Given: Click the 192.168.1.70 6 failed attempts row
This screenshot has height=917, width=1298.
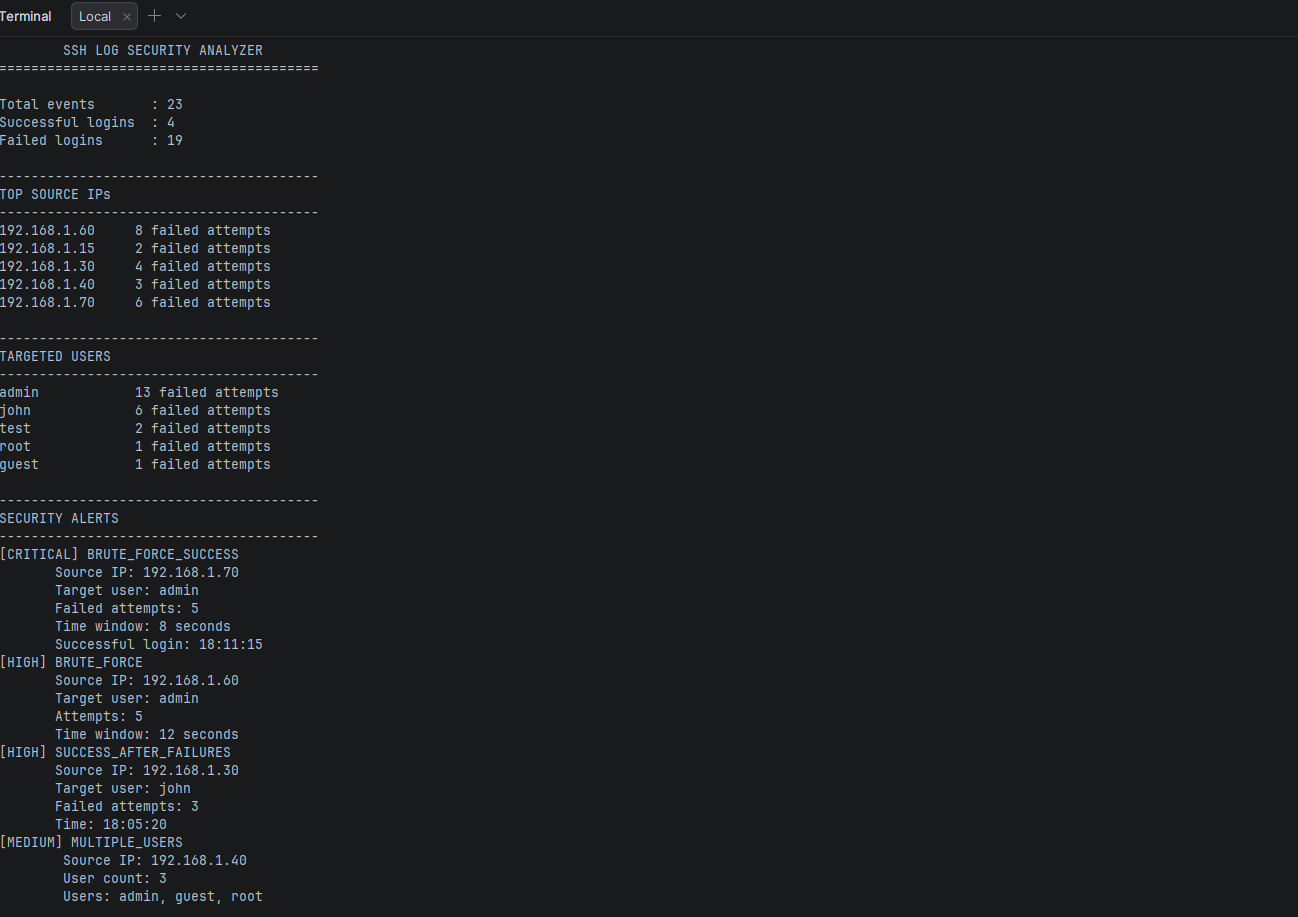Looking at the screenshot, I should pyautogui.click(x=135, y=302).
